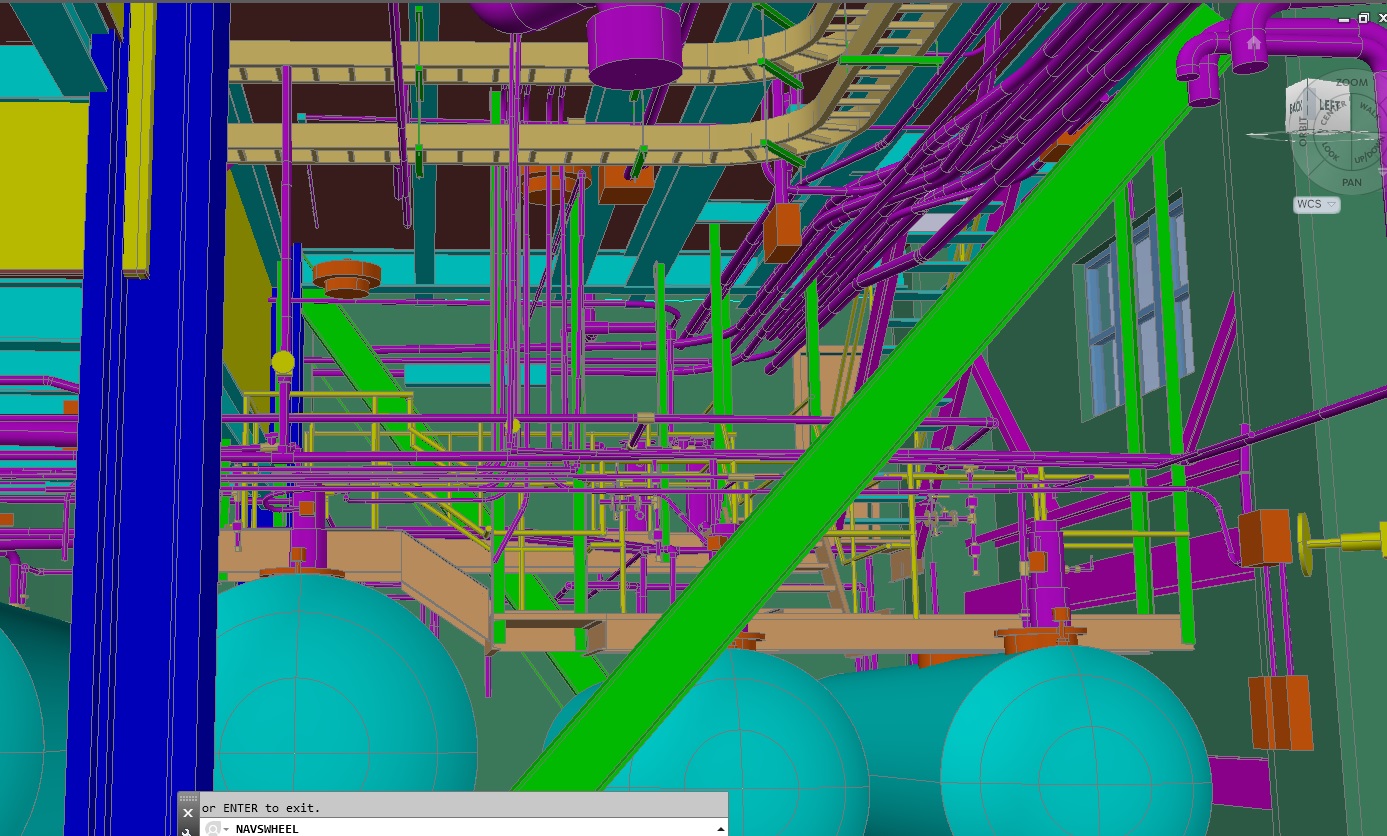Open the WCS coordinate system dropdown
Screen dimensions: 1387x836
[1332, 204]
